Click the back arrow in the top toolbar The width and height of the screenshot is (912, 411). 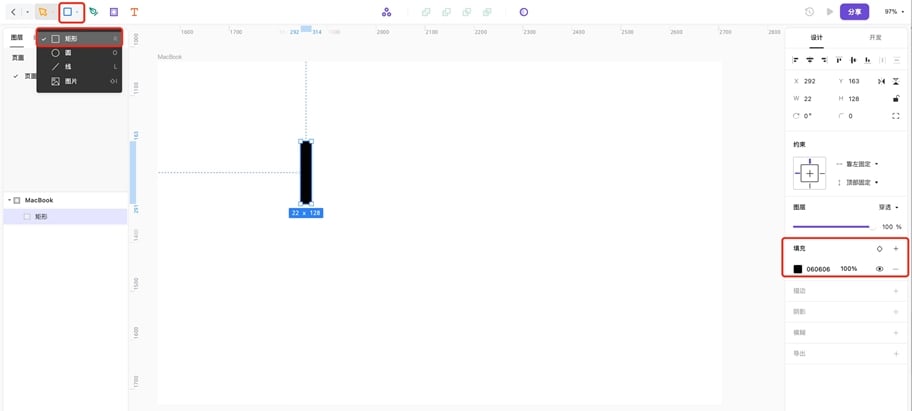(x=14, y=12)
